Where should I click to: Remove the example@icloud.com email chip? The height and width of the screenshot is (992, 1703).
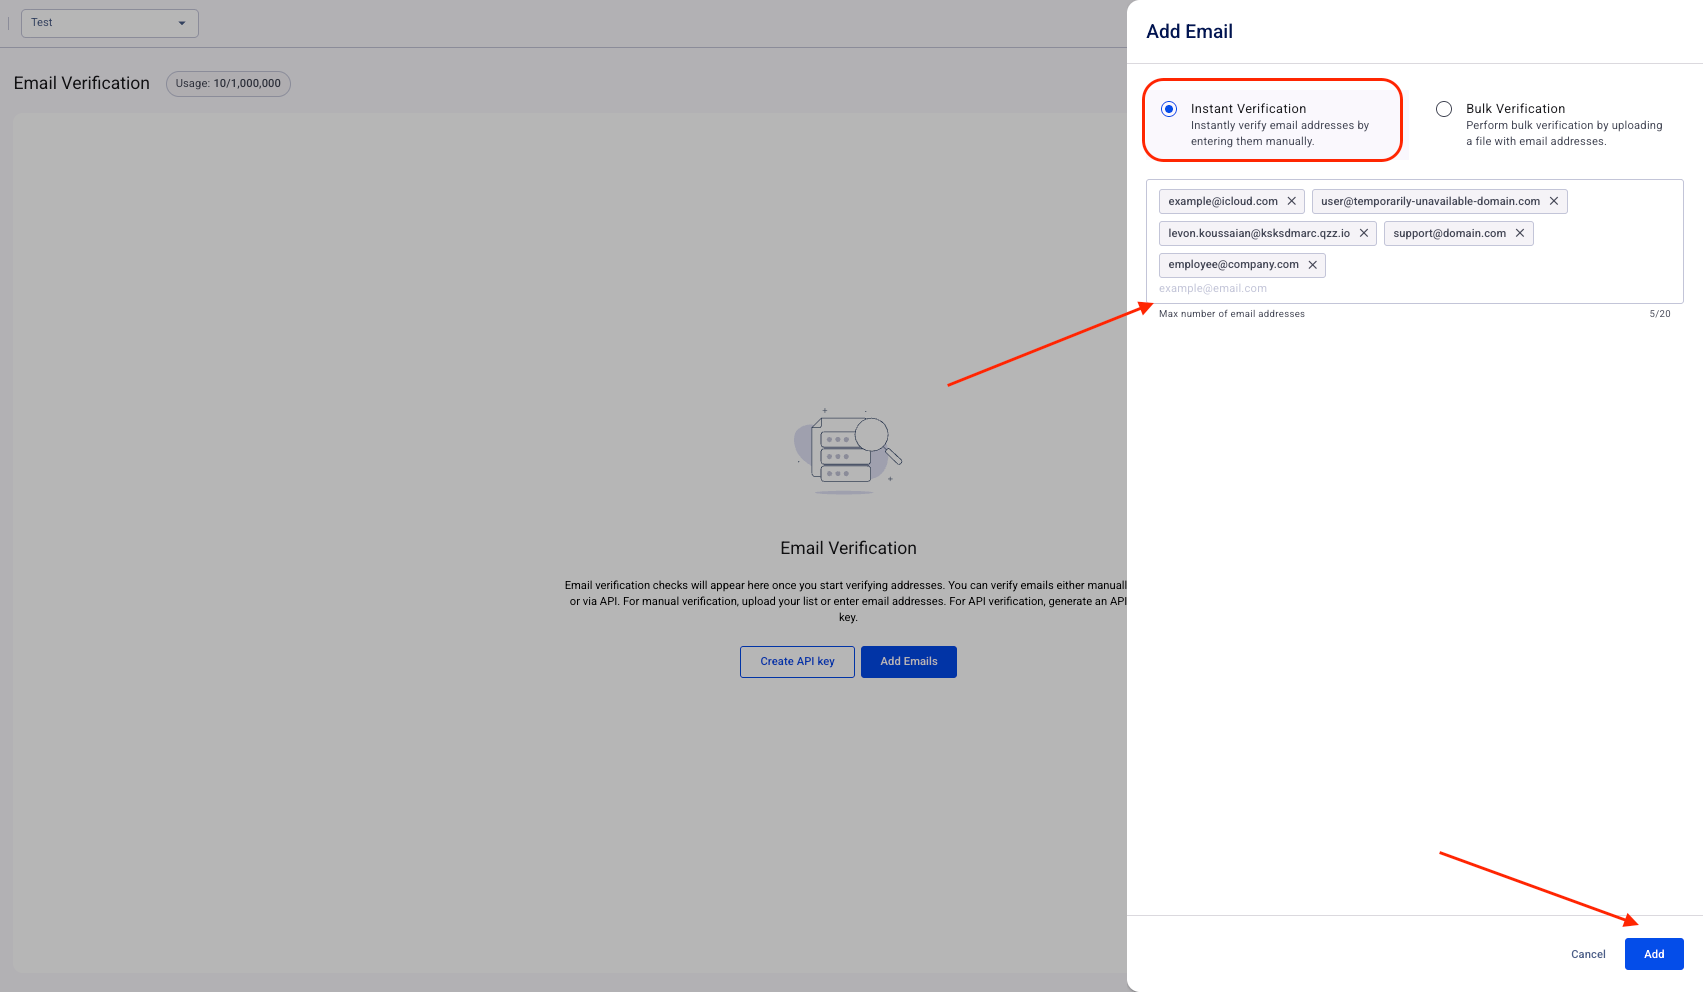pos(1291,201)
